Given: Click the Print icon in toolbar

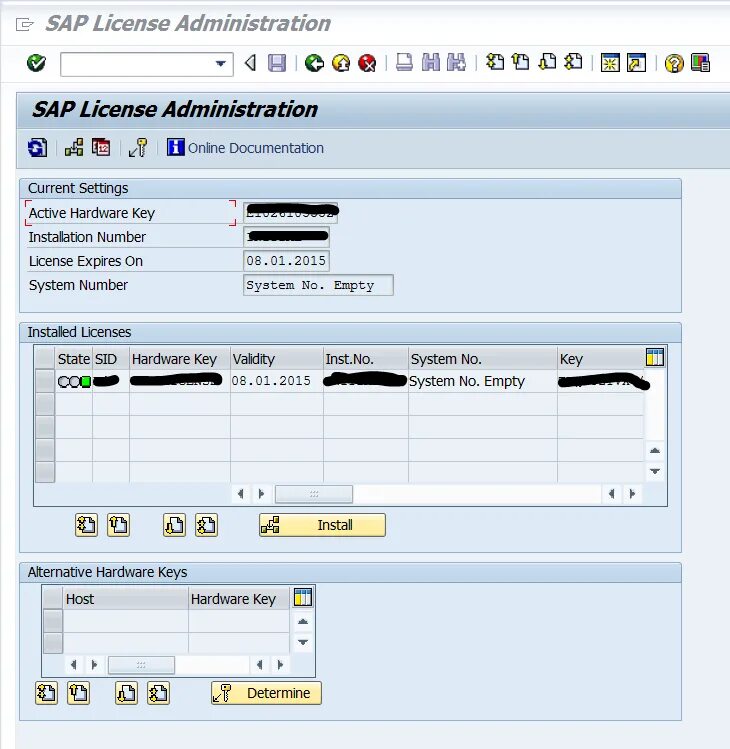Looking at the screenshot, I should [404, 63].
